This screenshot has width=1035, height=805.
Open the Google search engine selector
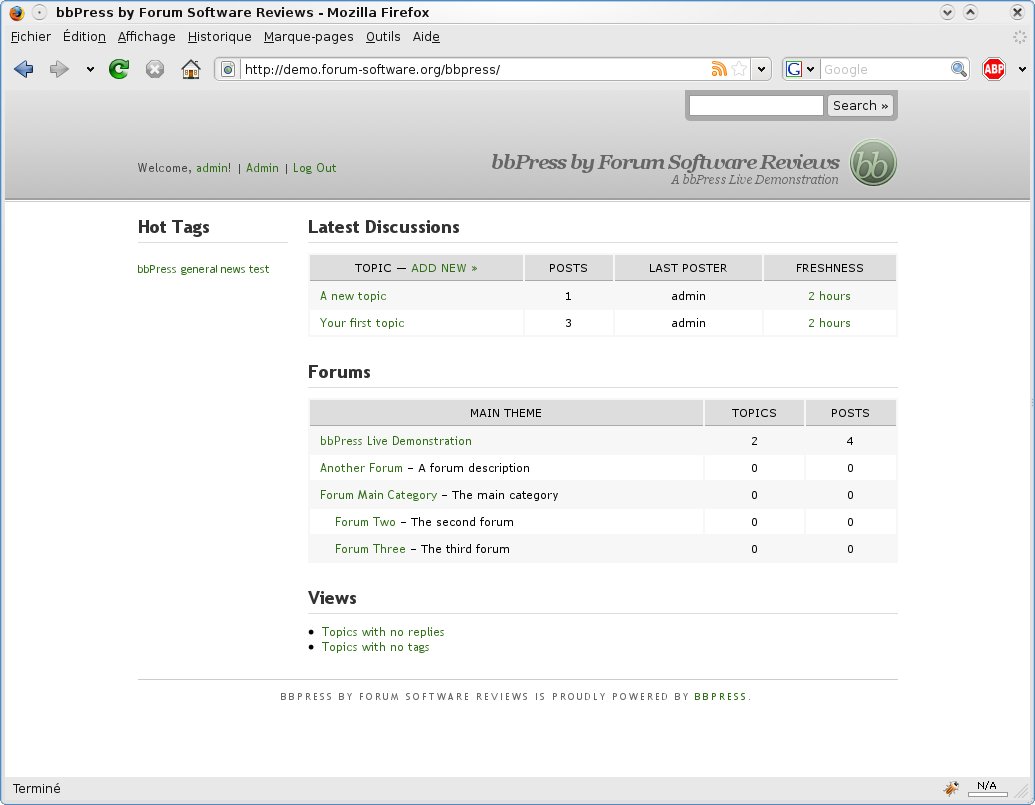point(801,69)
